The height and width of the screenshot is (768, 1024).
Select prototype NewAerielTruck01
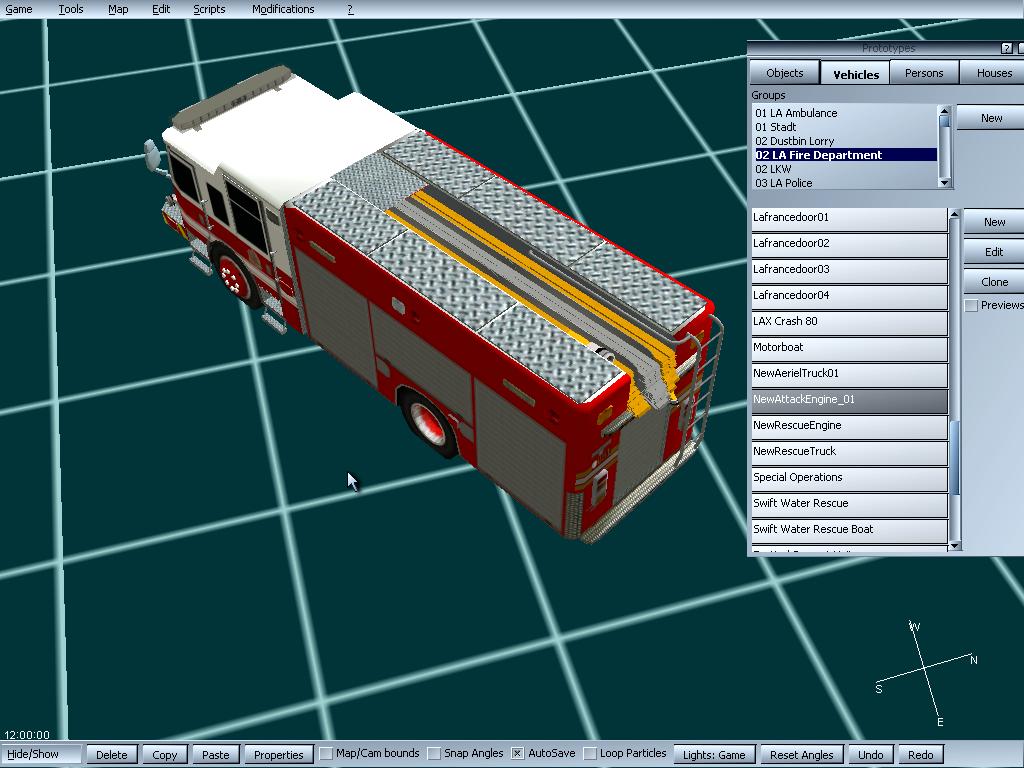point(849,375)
